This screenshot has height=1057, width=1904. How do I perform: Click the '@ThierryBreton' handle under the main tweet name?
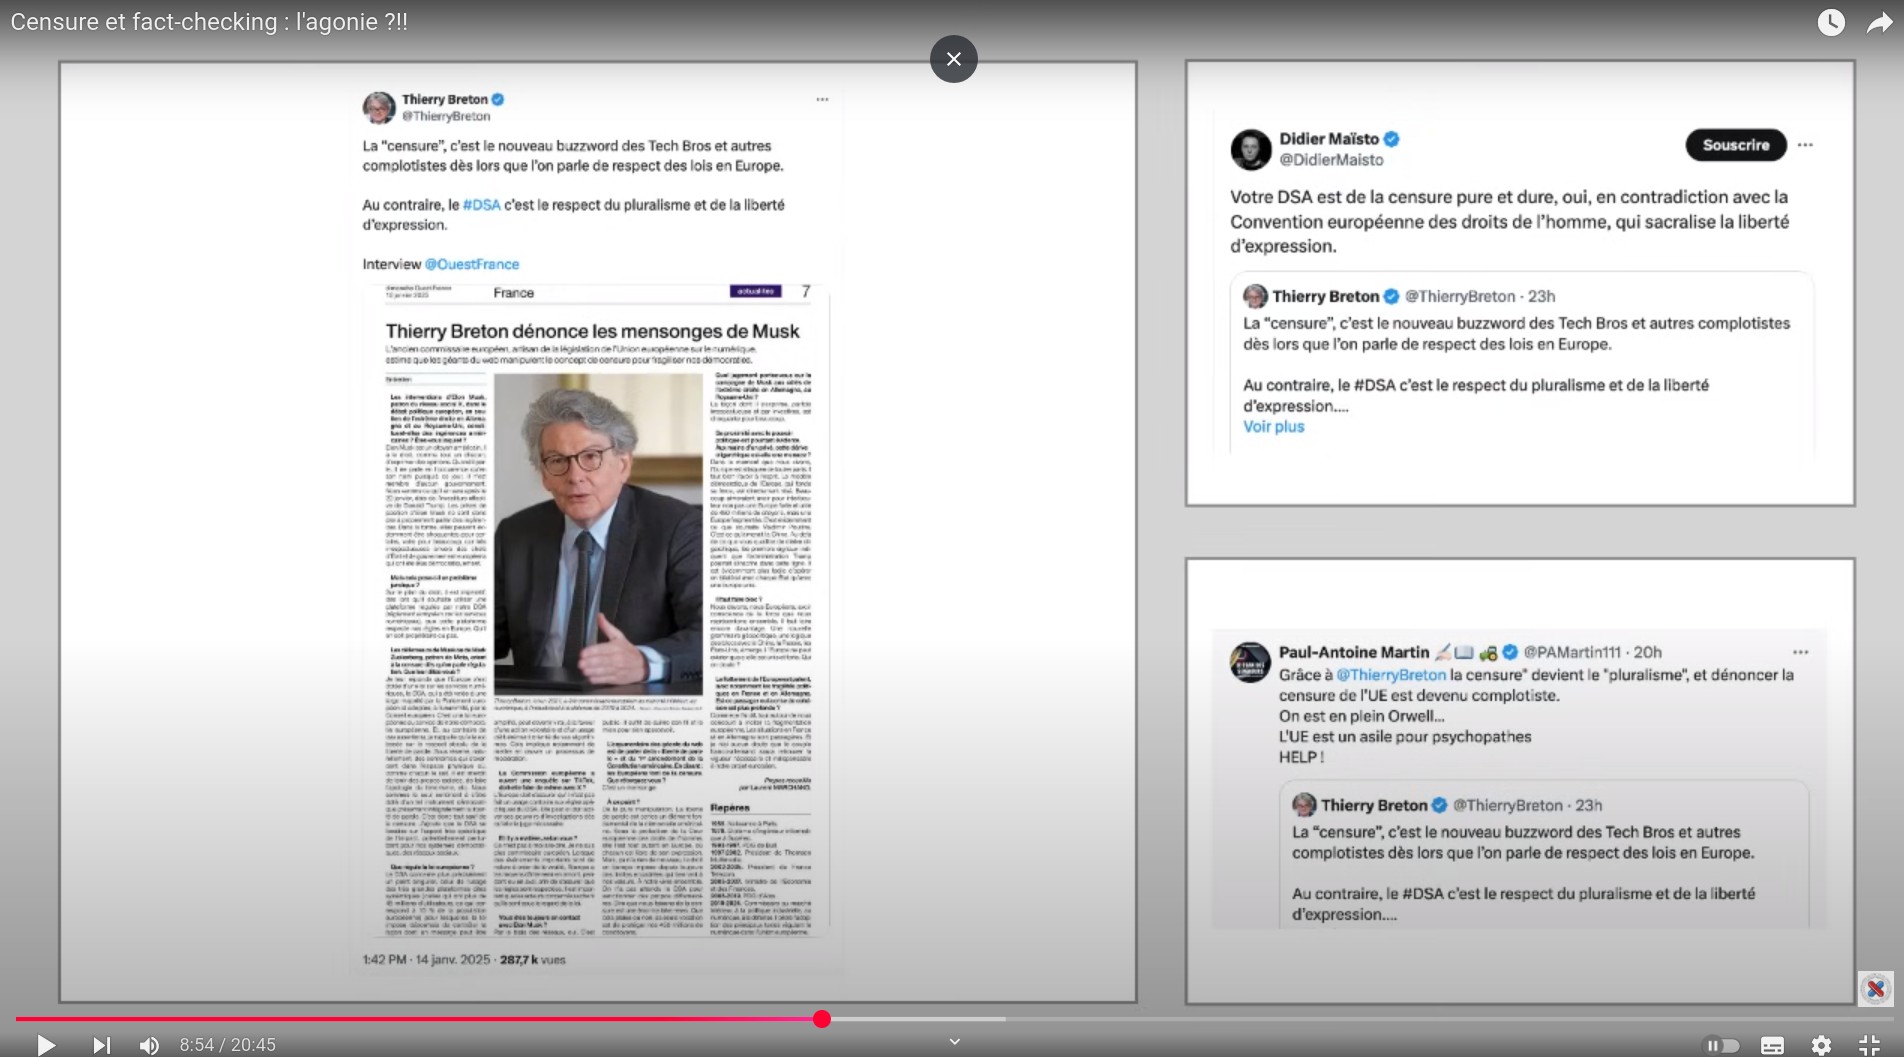click(446, 117)
